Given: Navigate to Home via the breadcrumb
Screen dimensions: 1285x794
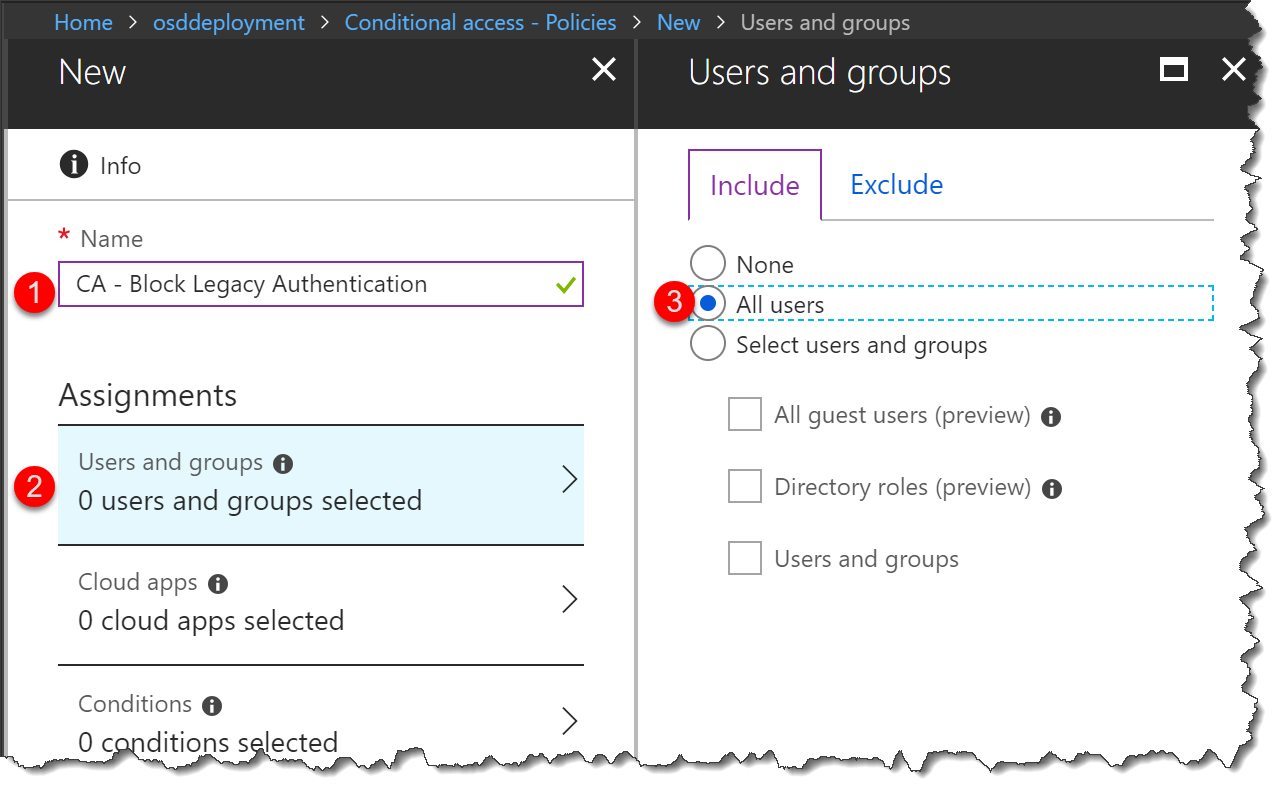Looking at the screenshot, I should tap(83, 21).
